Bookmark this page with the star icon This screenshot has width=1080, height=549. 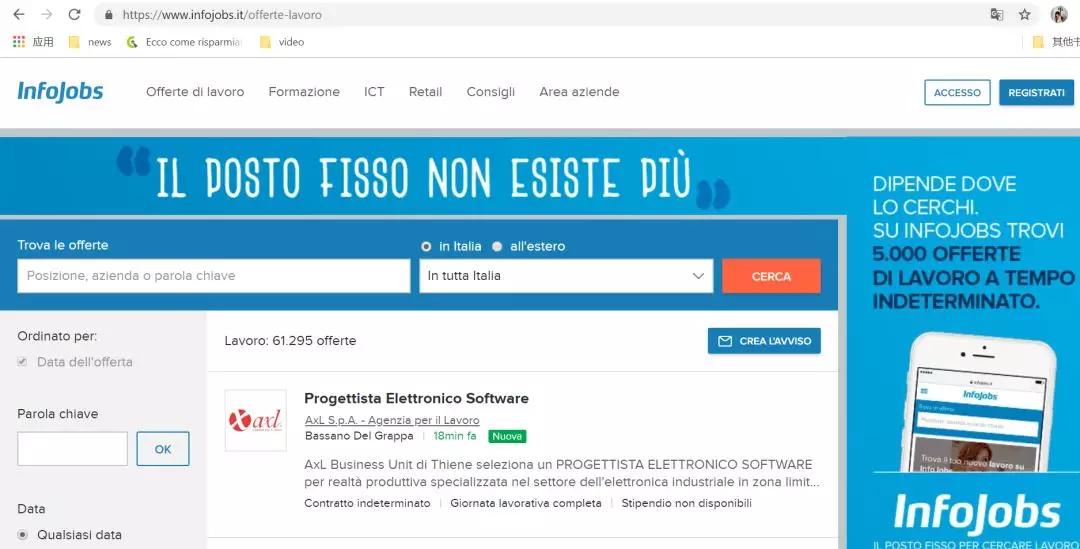(1025, 14)
